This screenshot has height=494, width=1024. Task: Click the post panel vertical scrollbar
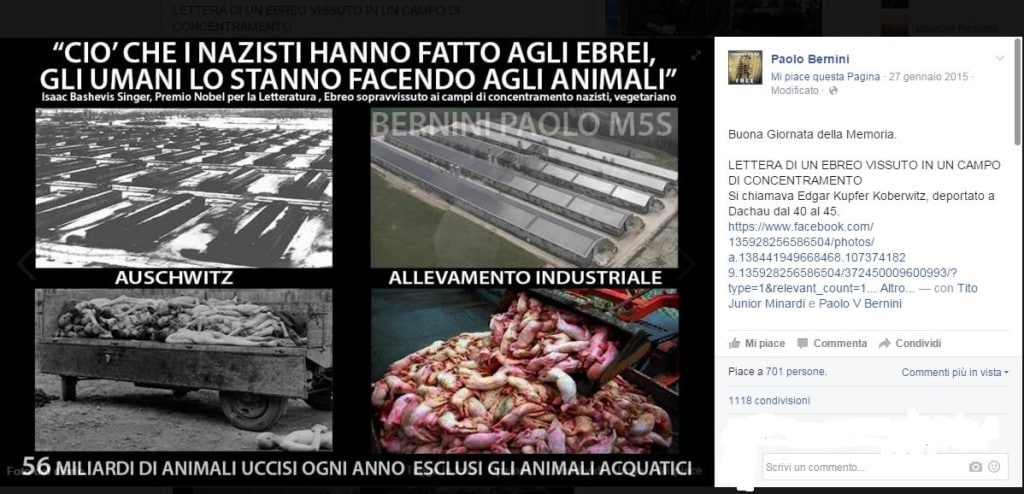tap(1018, 91)
